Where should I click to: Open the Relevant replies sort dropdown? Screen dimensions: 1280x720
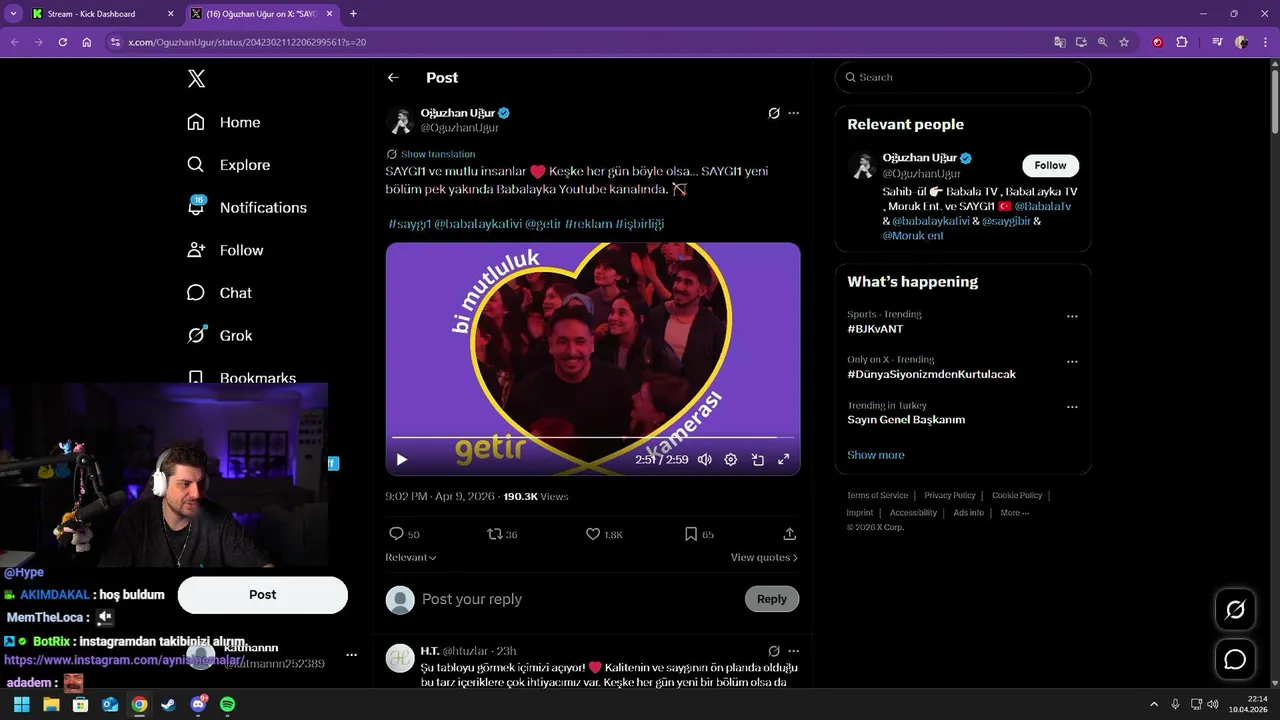pyautogui.click(x=411, y=557)
